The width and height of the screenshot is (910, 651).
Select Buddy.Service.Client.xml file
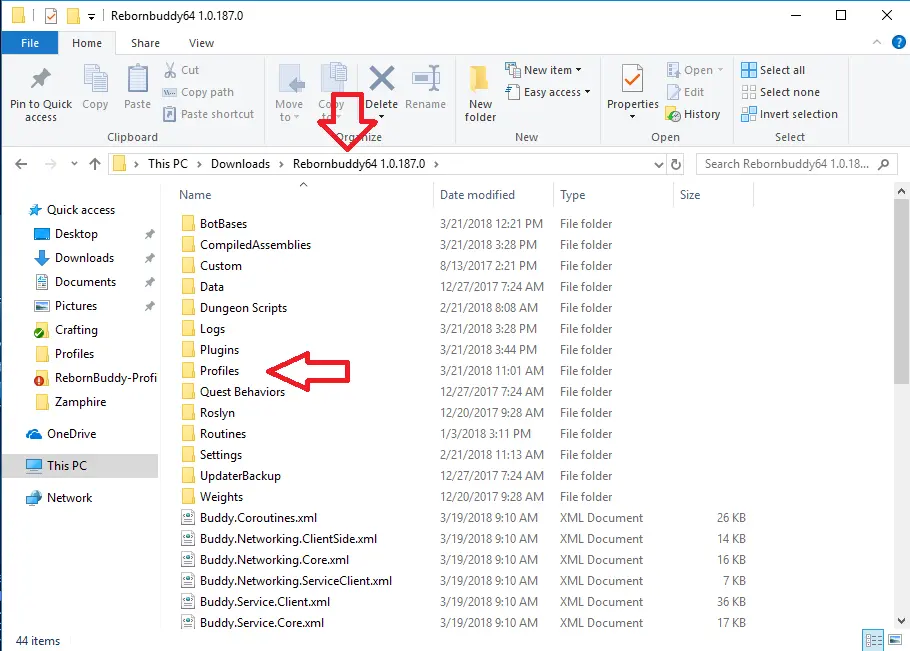point(265,602)
